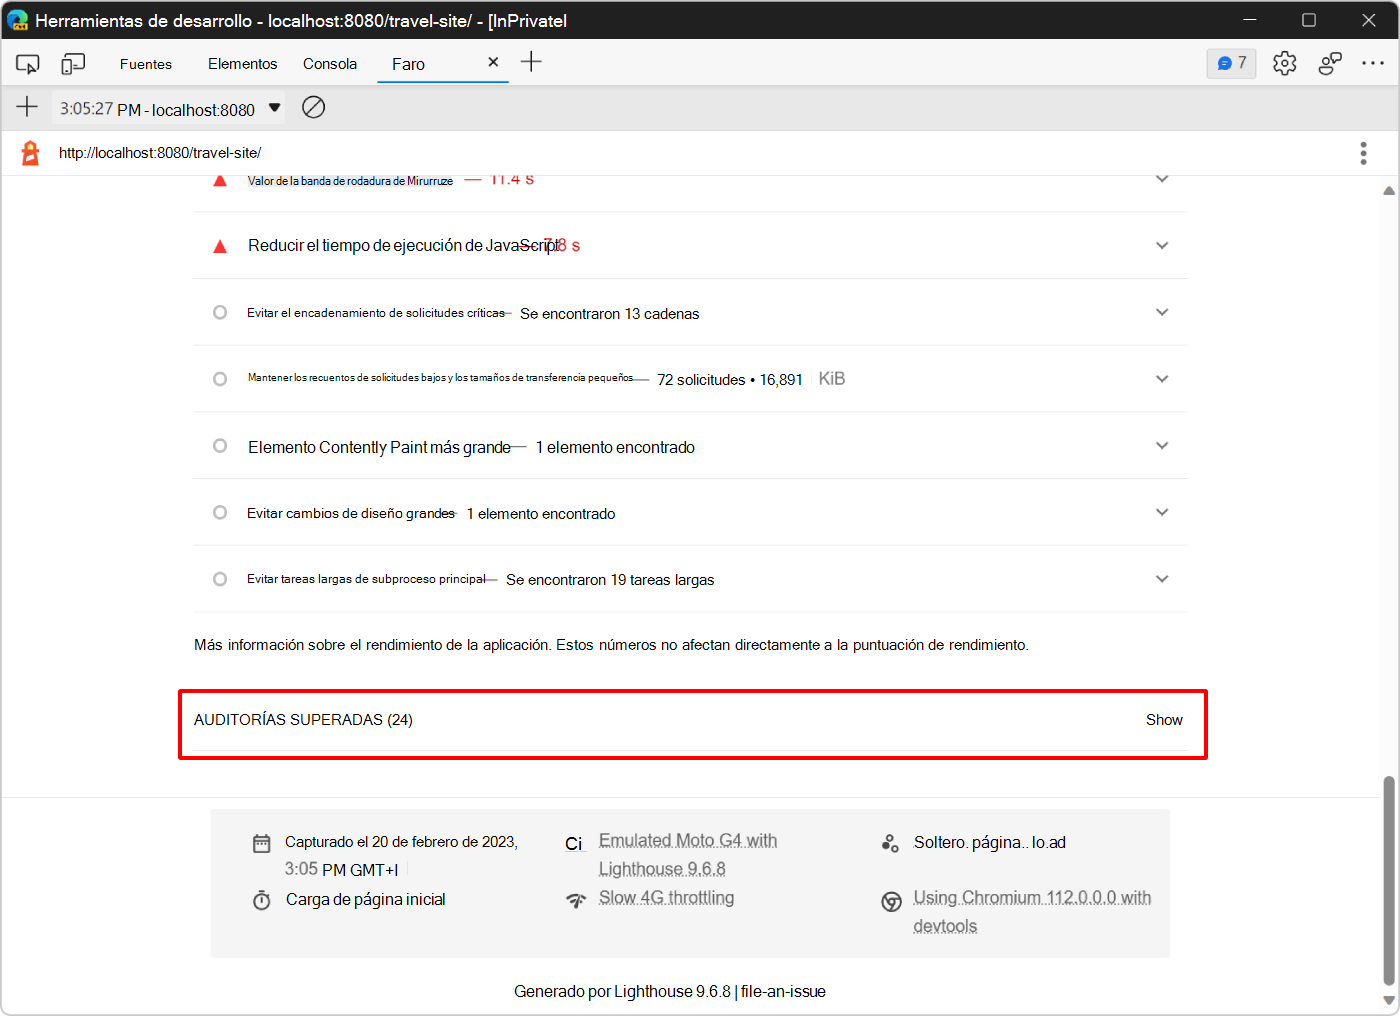Open Using Chromium 112.0.0.0 with devtools link
The width and height of the screenshot is (1400, 1016).
[1032, 912]
